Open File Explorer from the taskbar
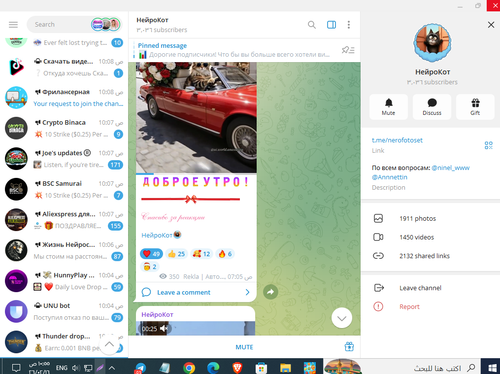The height and width of the screenshot is (374, 500). coord(285,368)
